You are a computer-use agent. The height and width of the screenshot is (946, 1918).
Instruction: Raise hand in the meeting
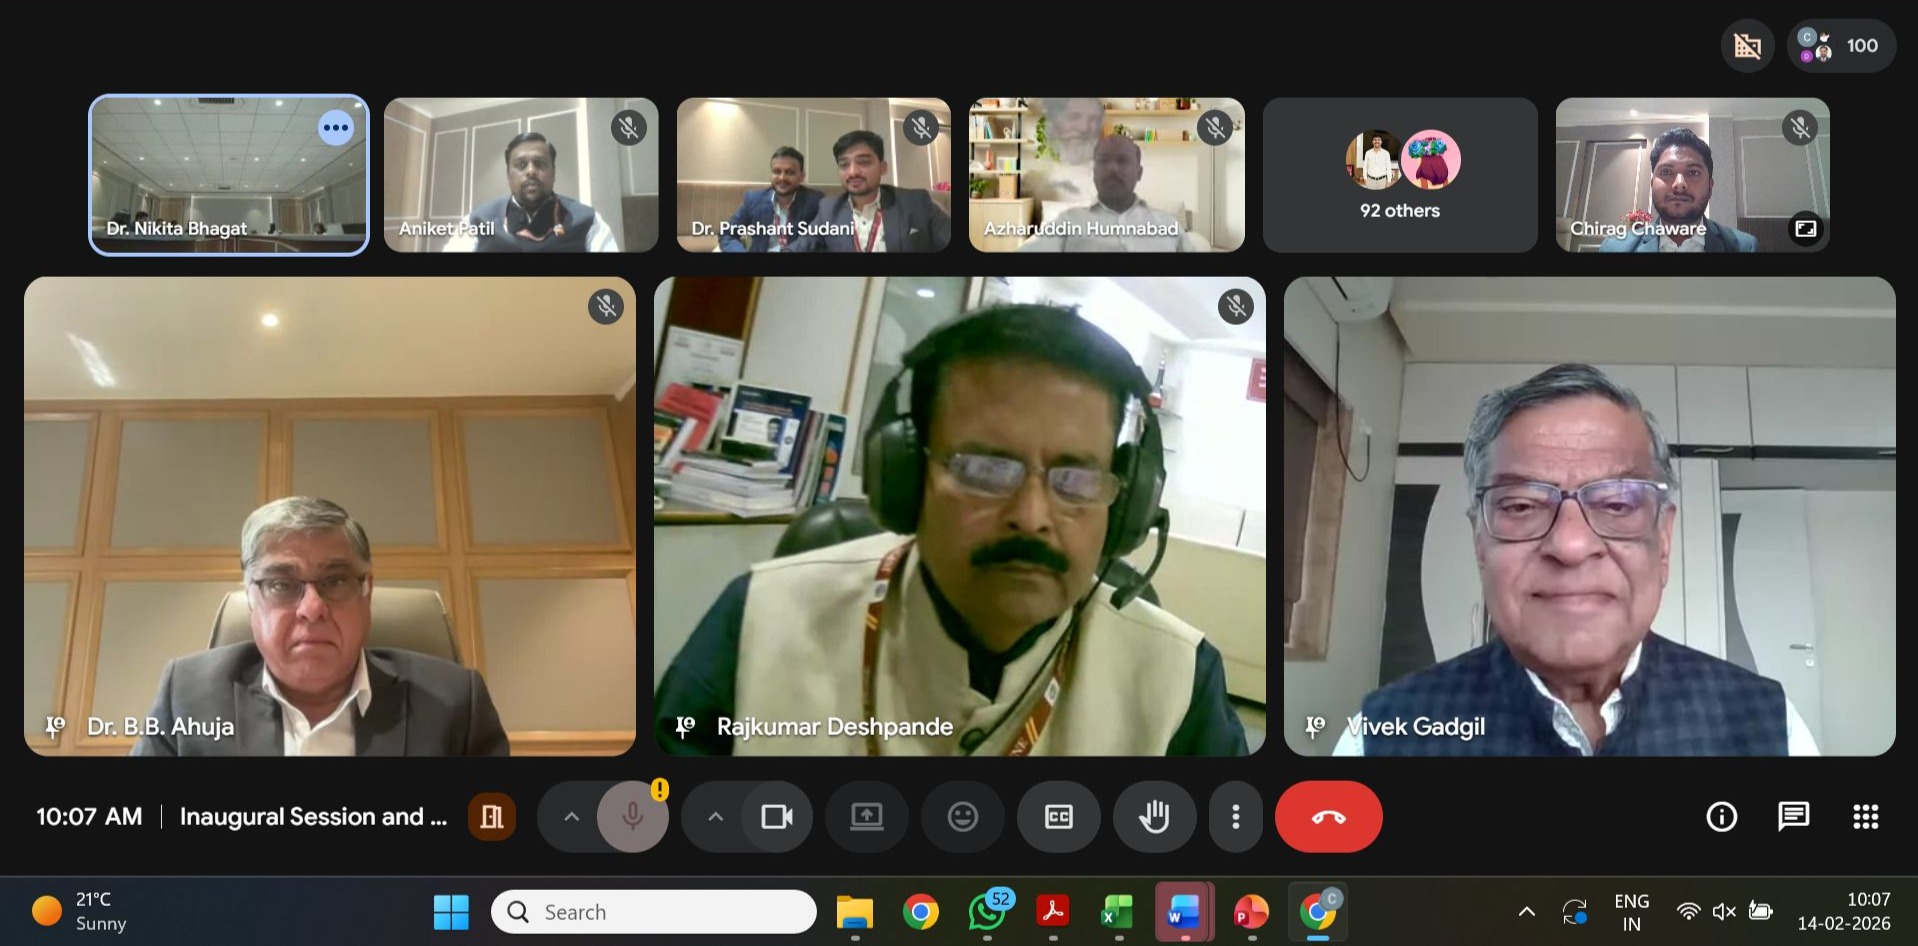click(x=1154, y=817)
